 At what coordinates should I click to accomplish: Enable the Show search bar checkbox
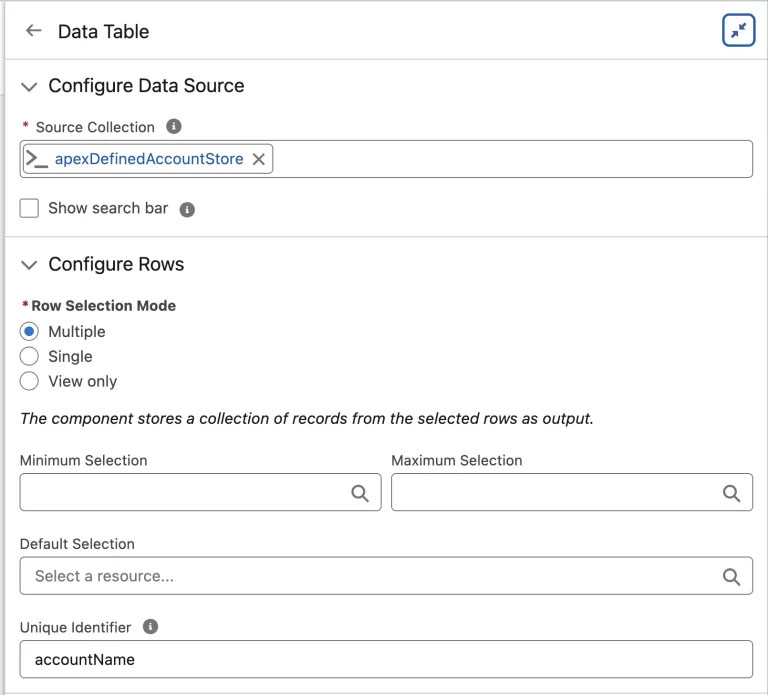30,209
